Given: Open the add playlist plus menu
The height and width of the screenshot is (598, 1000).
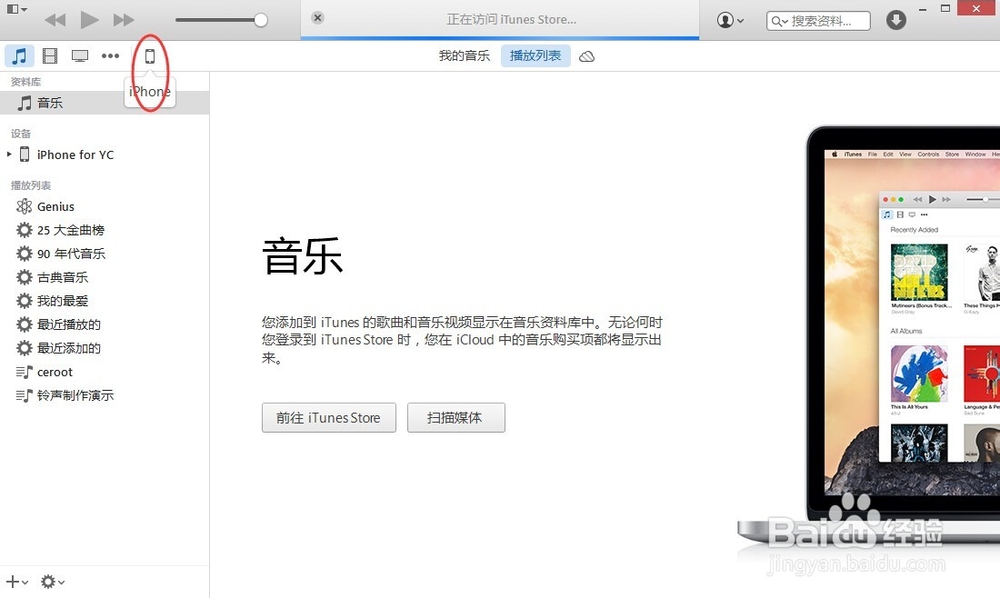Looking at the screenshot, I should (17, 581).
